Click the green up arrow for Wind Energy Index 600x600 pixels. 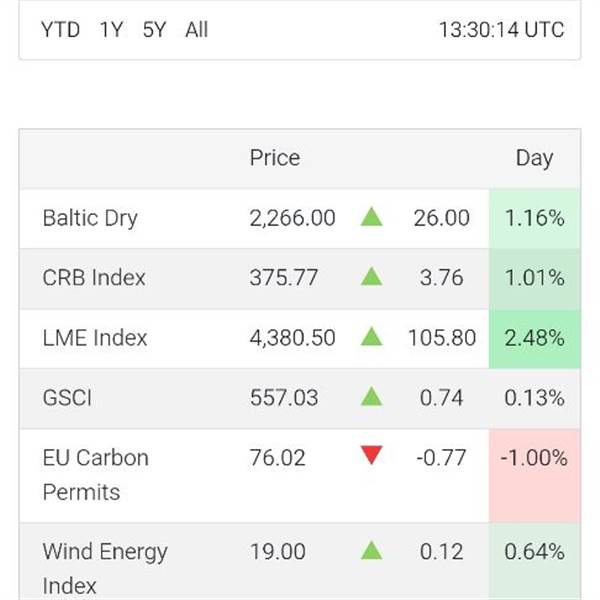tap(372, 550)
